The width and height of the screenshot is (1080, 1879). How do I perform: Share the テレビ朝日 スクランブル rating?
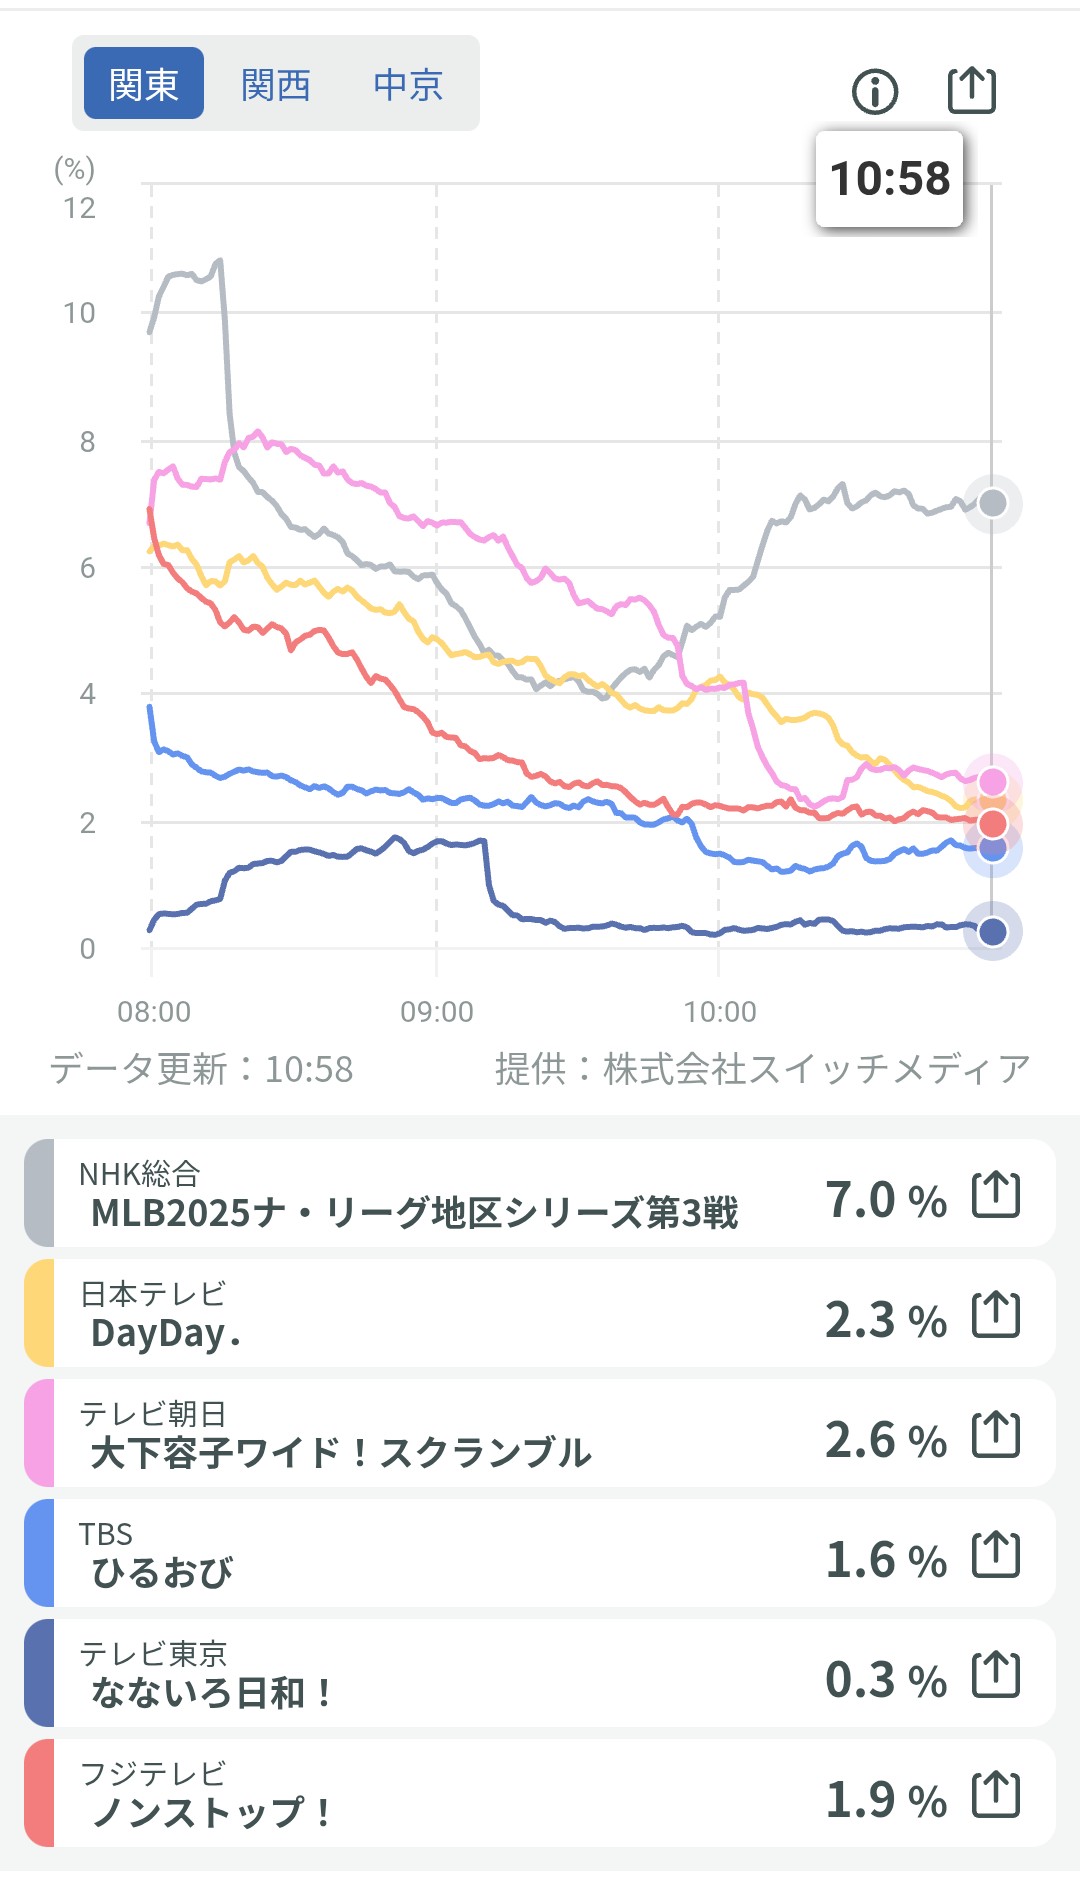996,1434
